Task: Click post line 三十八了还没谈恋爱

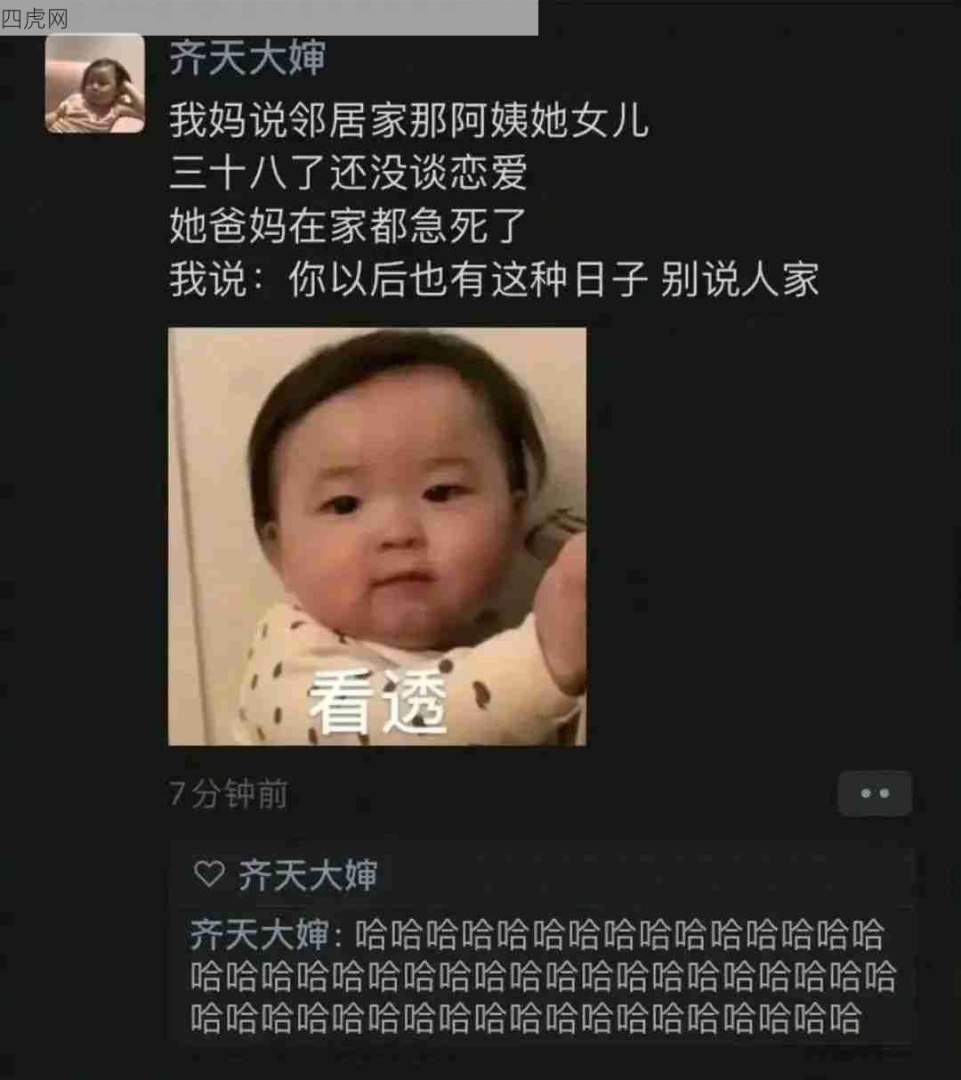Action: (x=349, y=172)
